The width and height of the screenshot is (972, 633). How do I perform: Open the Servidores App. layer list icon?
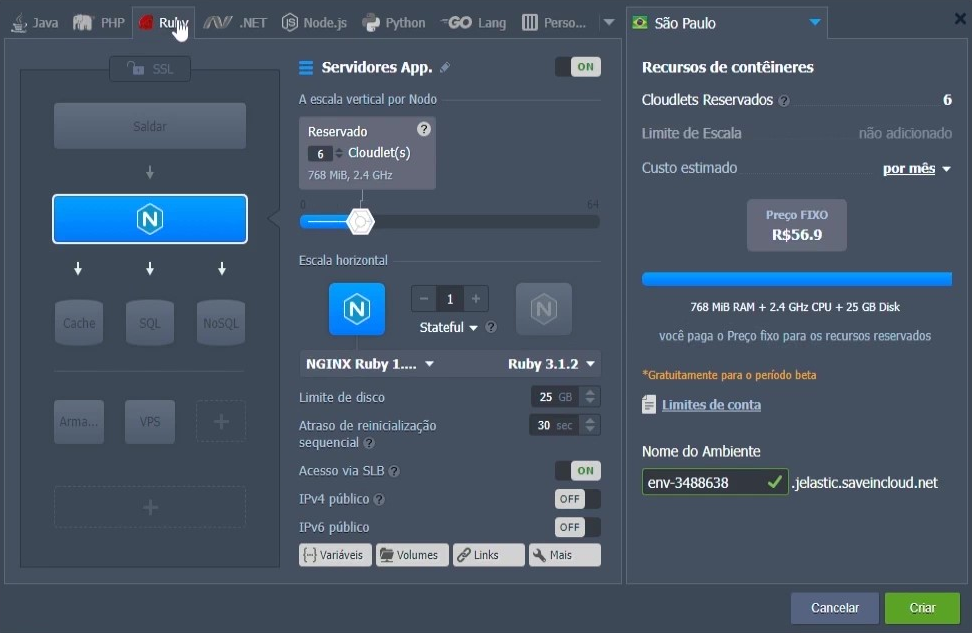coord(306,67)
